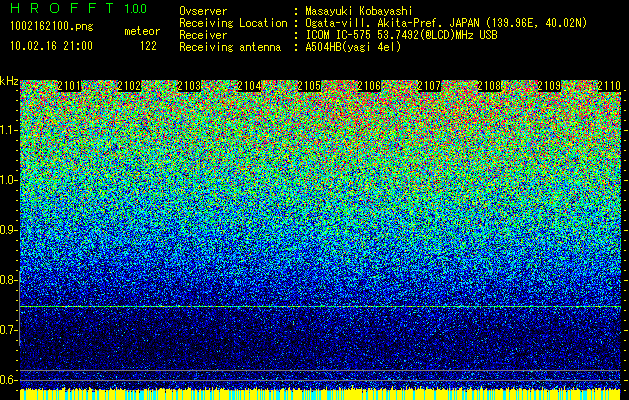
Task: Click the 2108 time marker
Action: coord(489,86)
